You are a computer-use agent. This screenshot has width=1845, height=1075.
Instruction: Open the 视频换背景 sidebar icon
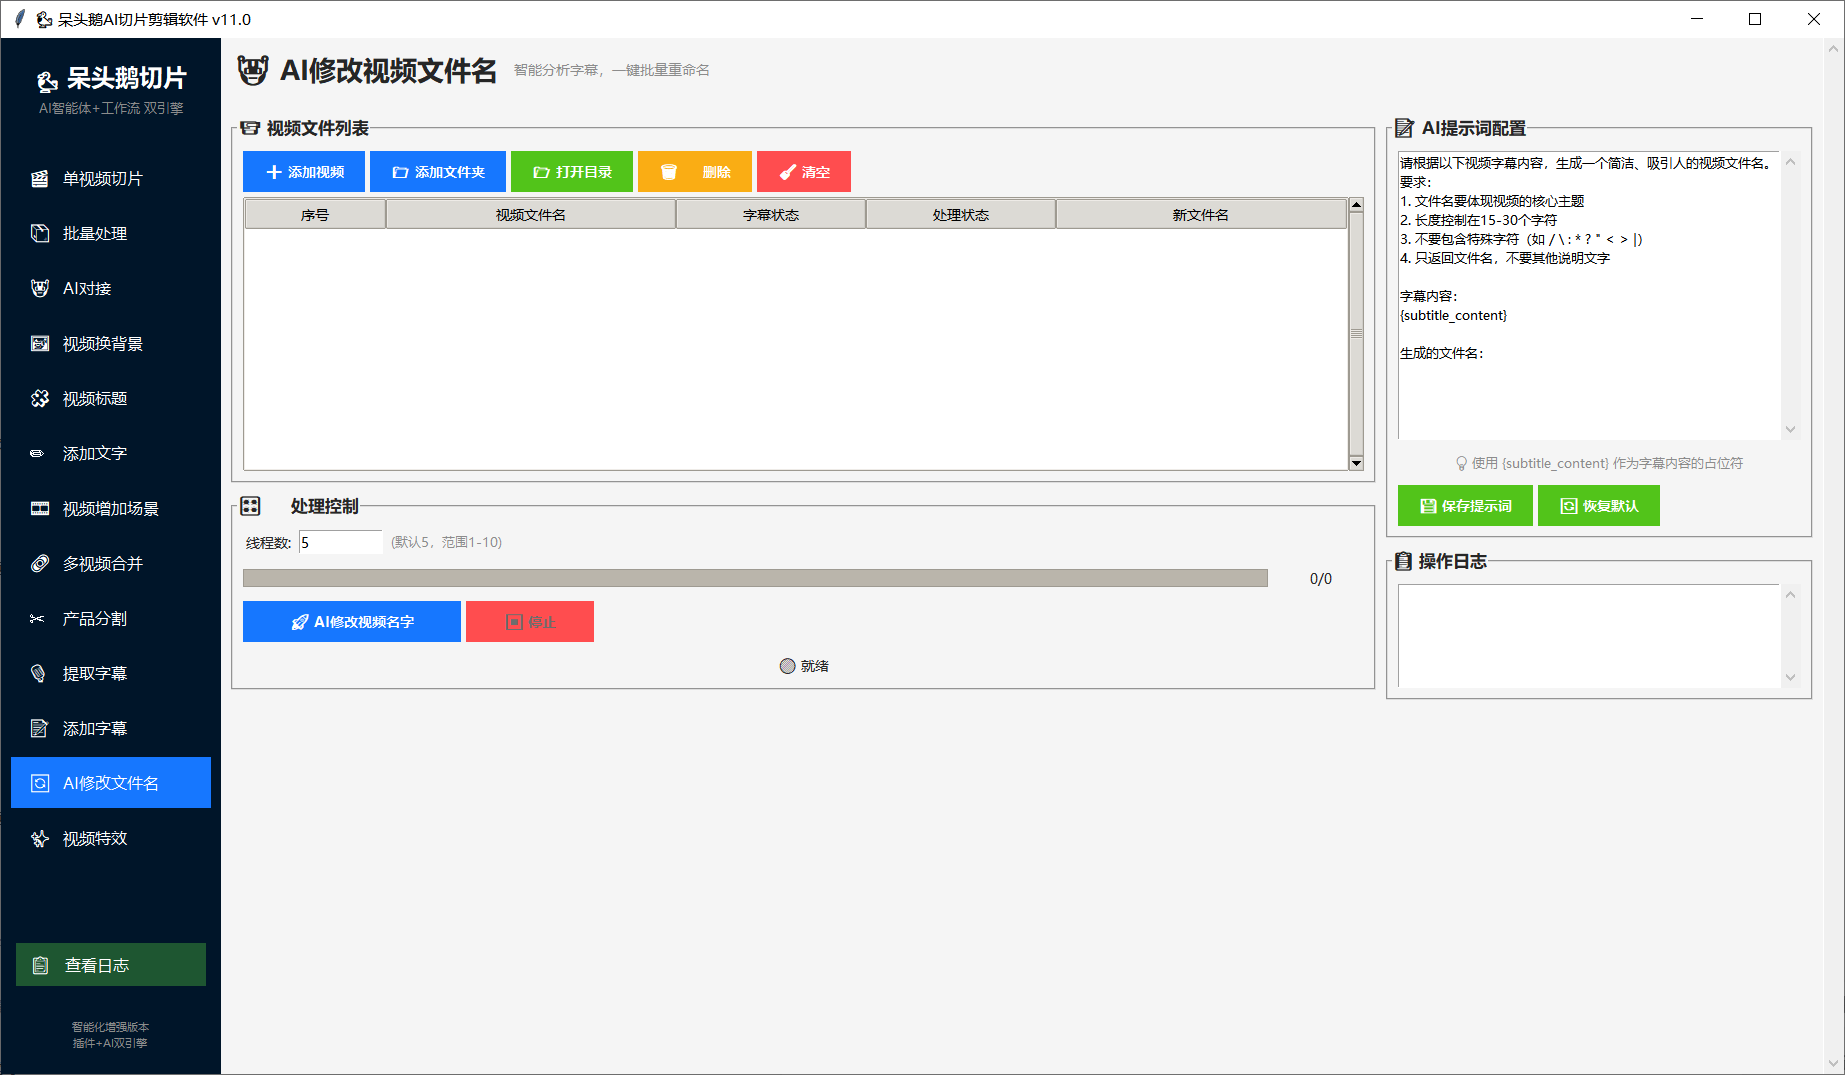40,344
